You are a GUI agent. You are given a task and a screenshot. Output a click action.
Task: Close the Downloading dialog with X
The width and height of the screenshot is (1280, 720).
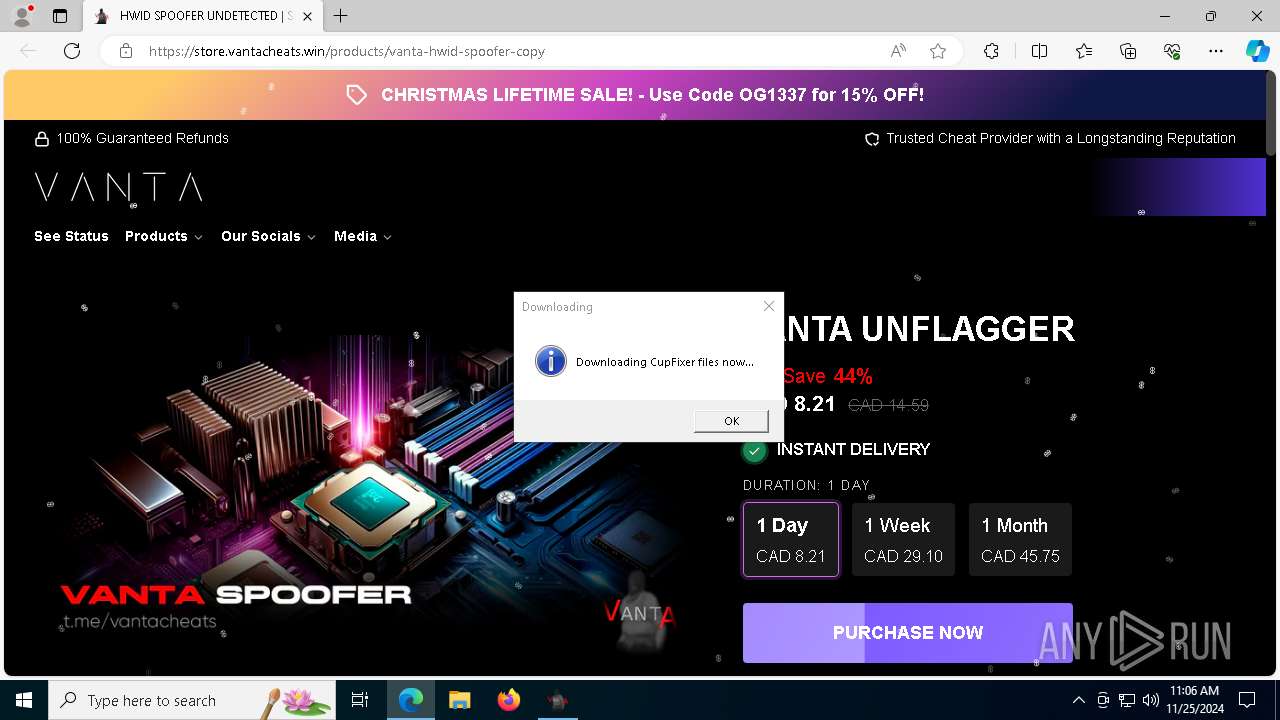point(768,306)
